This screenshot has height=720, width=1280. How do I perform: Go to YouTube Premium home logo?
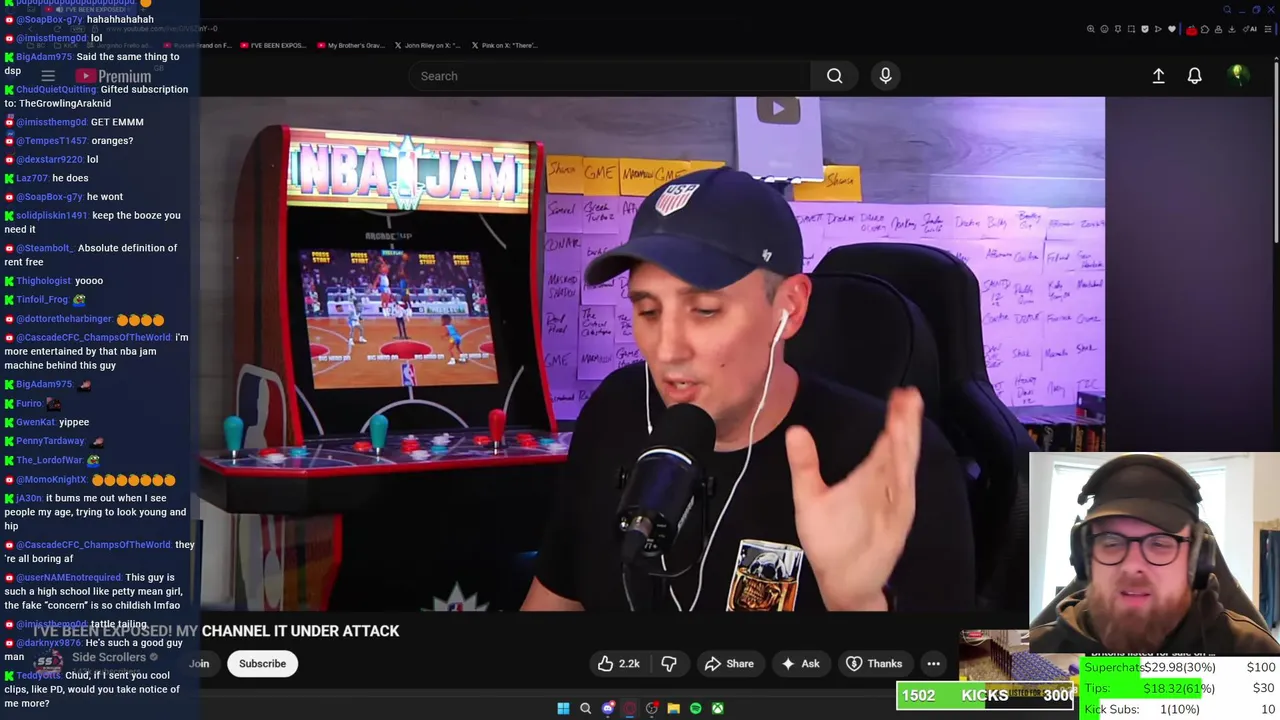(113, 76)
